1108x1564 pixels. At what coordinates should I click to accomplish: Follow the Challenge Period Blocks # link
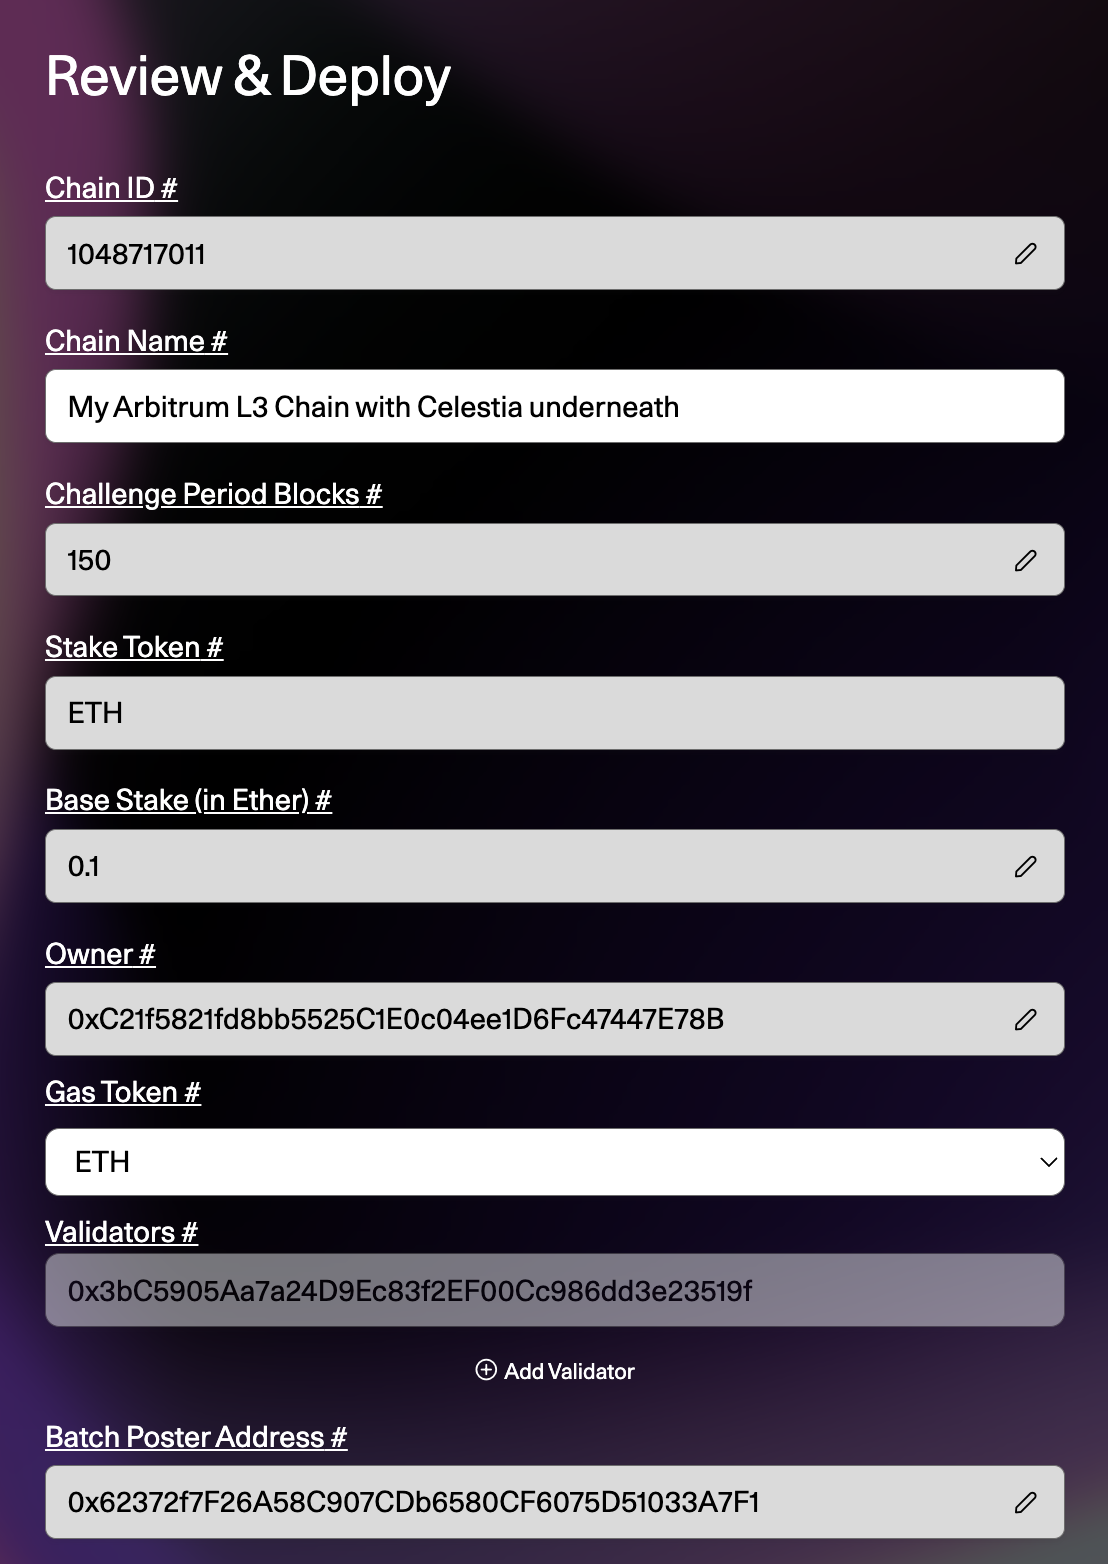click(214, 494)
